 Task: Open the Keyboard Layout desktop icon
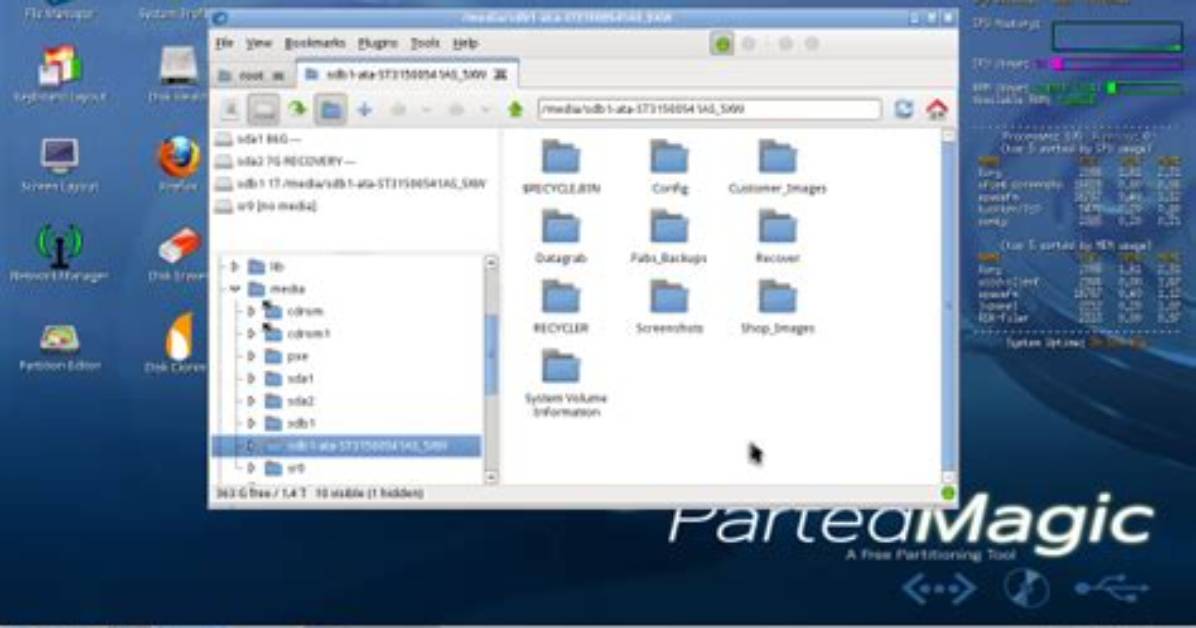59,75
